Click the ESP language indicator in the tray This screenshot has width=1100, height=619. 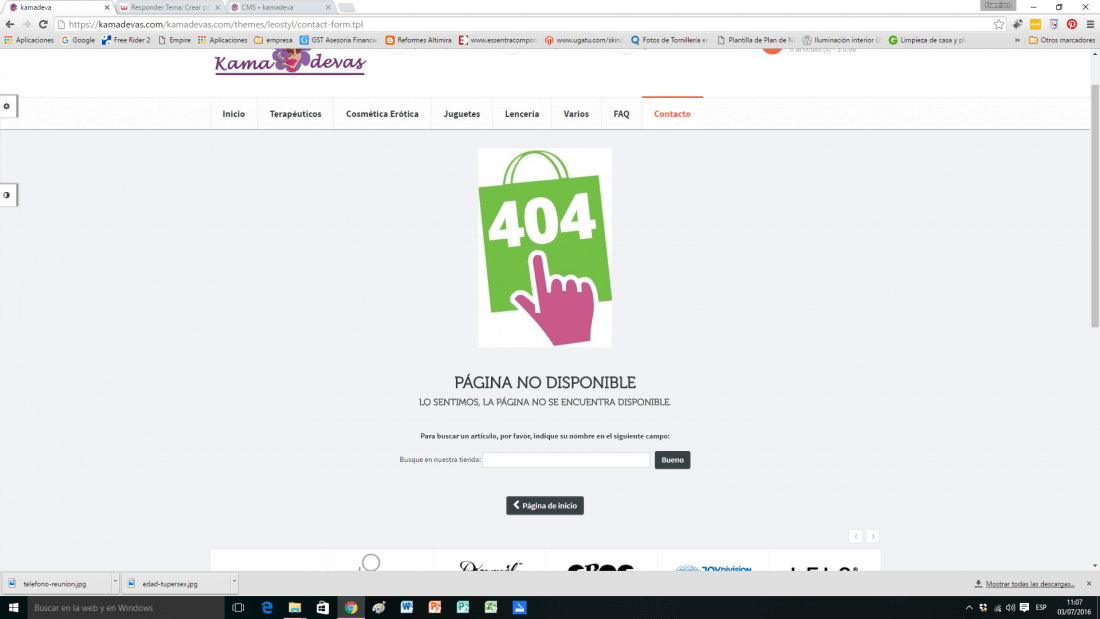click(1041, 608)
